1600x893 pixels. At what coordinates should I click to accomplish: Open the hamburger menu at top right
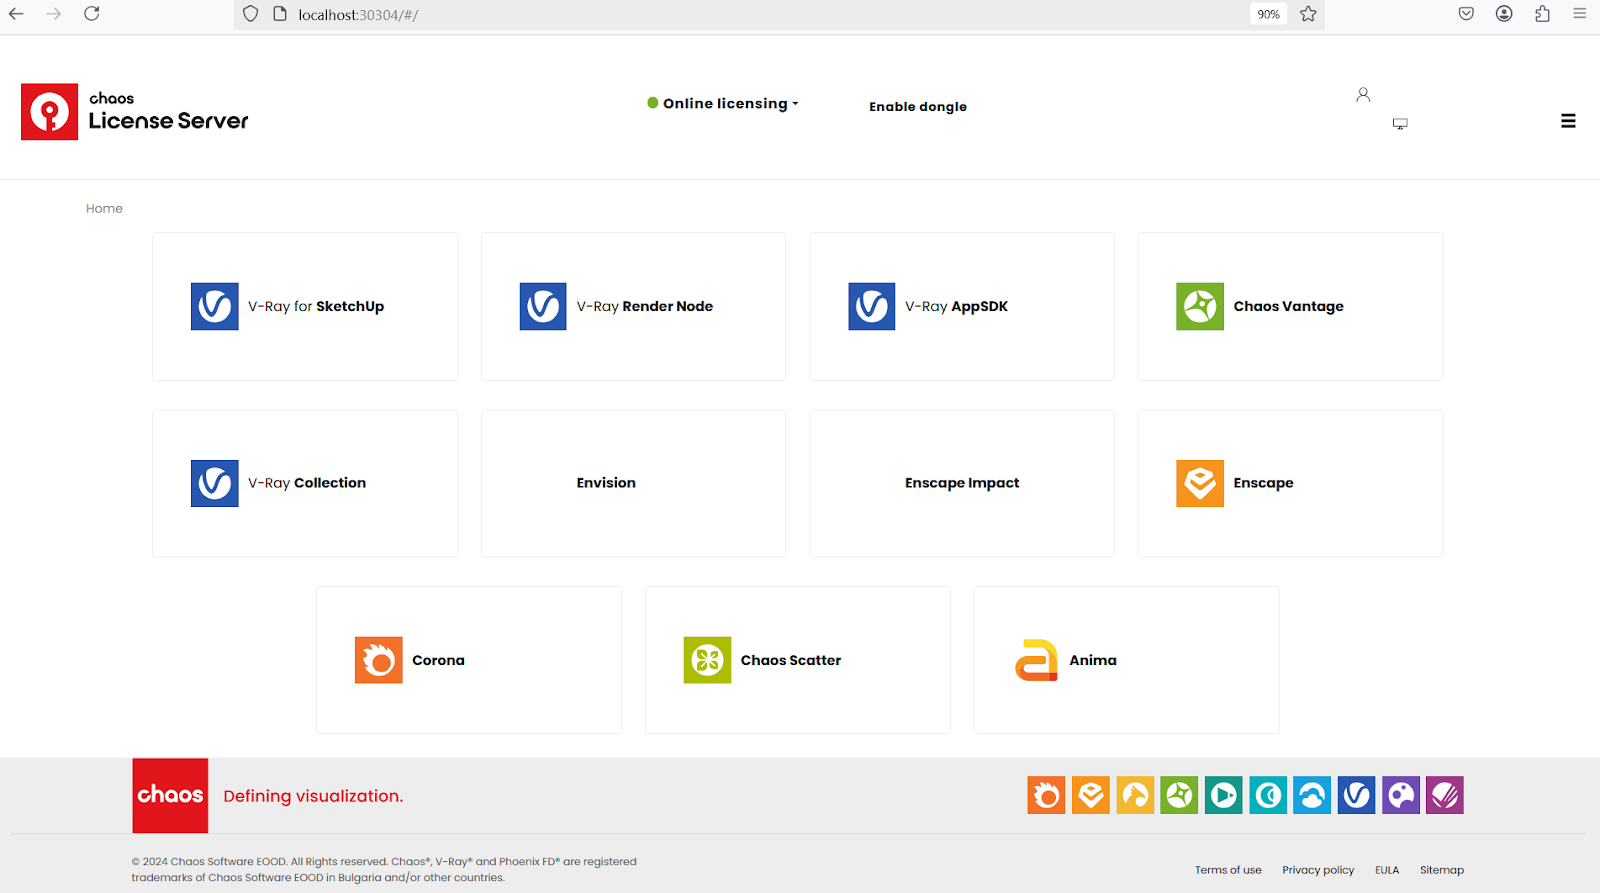(x=1568, y=121)
